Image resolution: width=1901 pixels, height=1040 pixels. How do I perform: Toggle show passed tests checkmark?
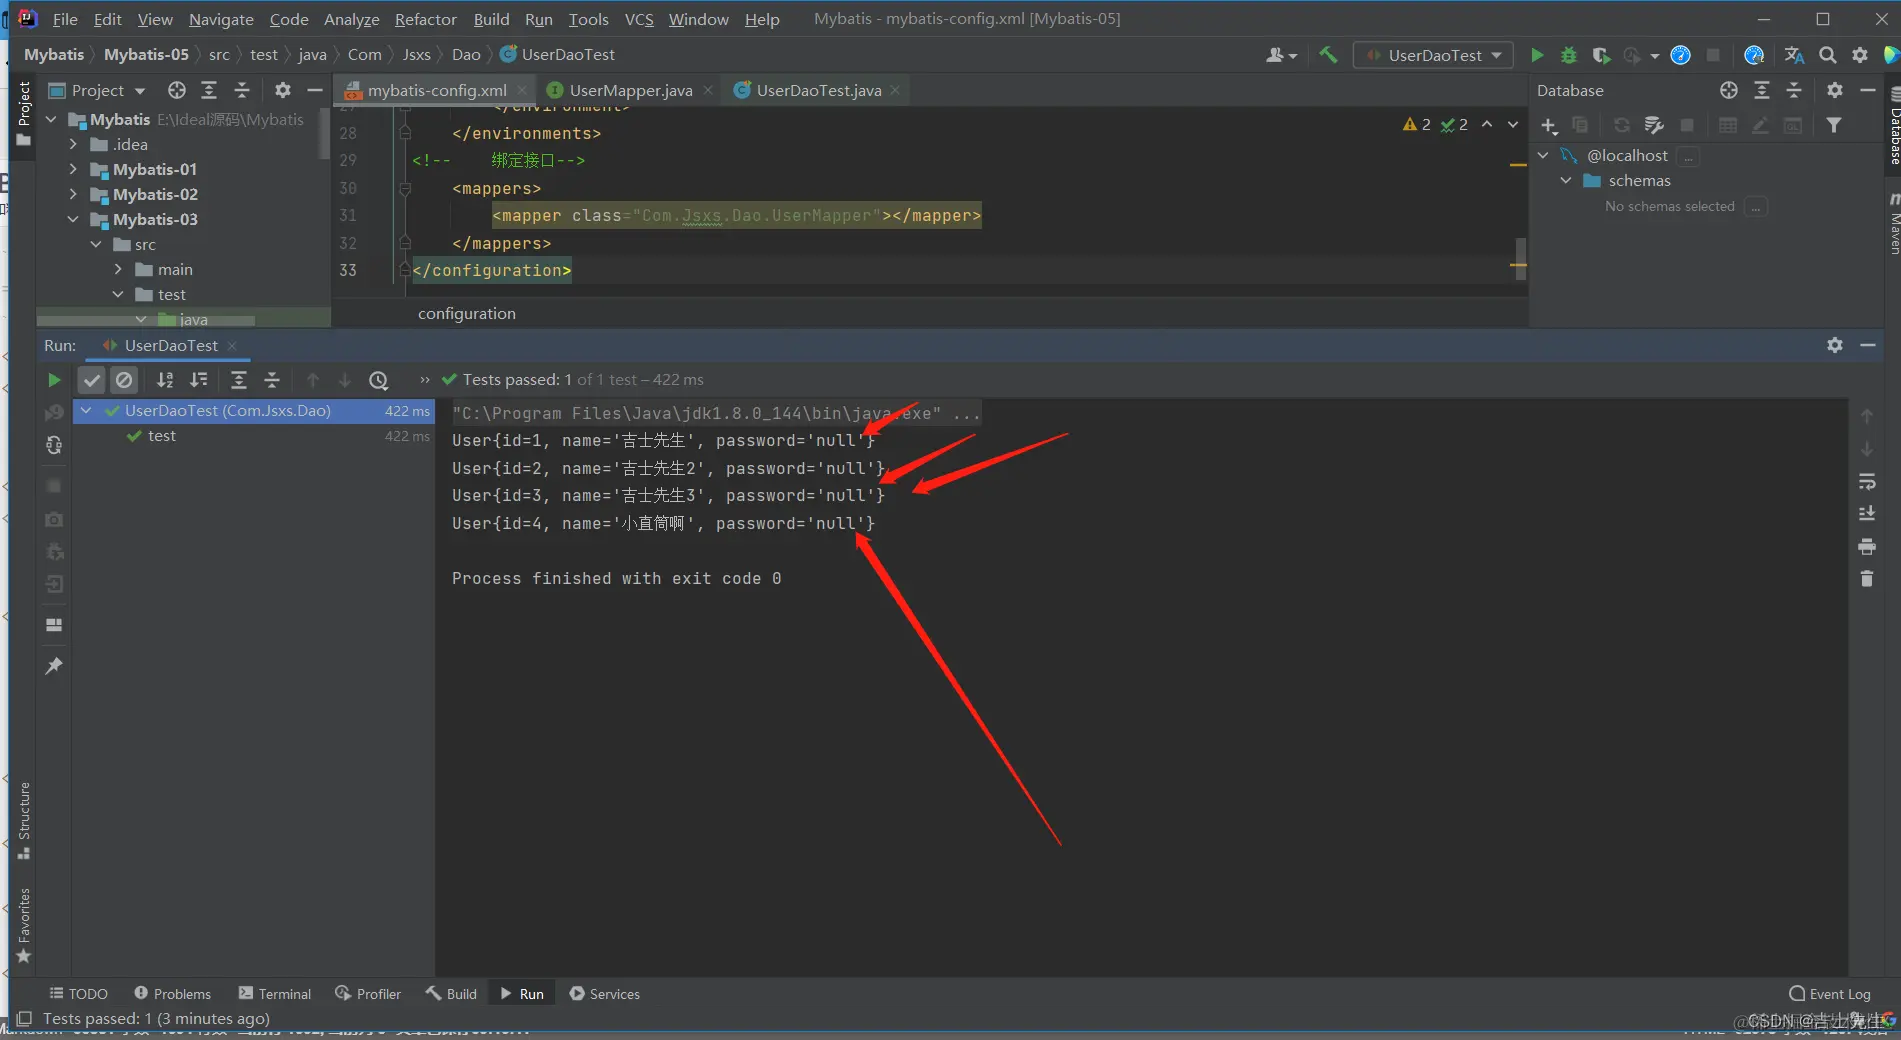[x=91, y=380]
